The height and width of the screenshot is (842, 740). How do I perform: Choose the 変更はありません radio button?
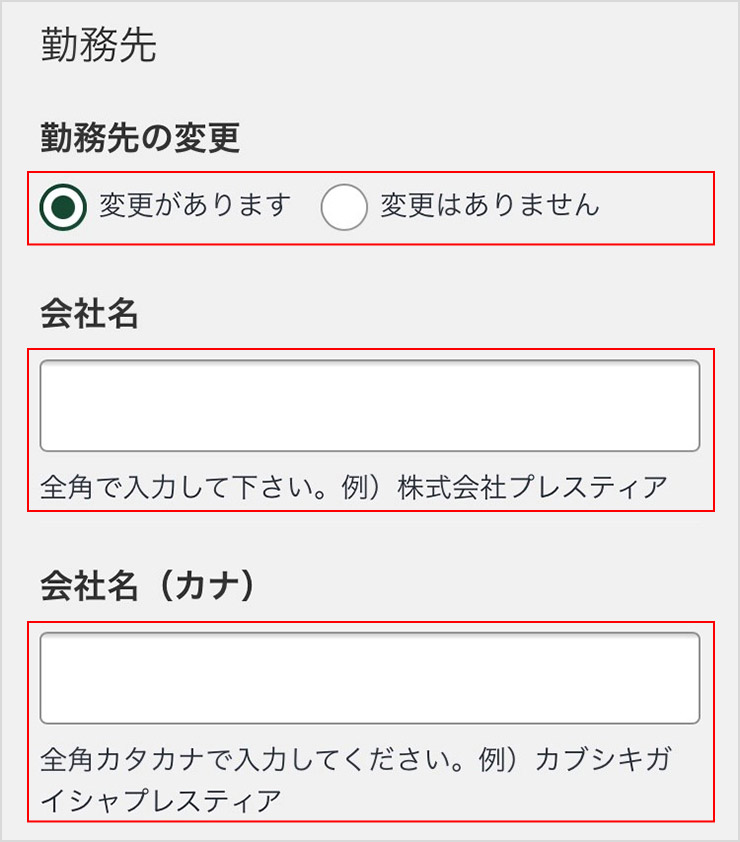click(345, 207)
